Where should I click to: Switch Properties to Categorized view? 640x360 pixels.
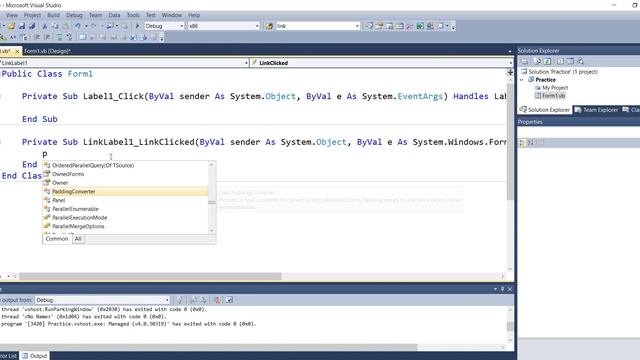coord(522,143)
